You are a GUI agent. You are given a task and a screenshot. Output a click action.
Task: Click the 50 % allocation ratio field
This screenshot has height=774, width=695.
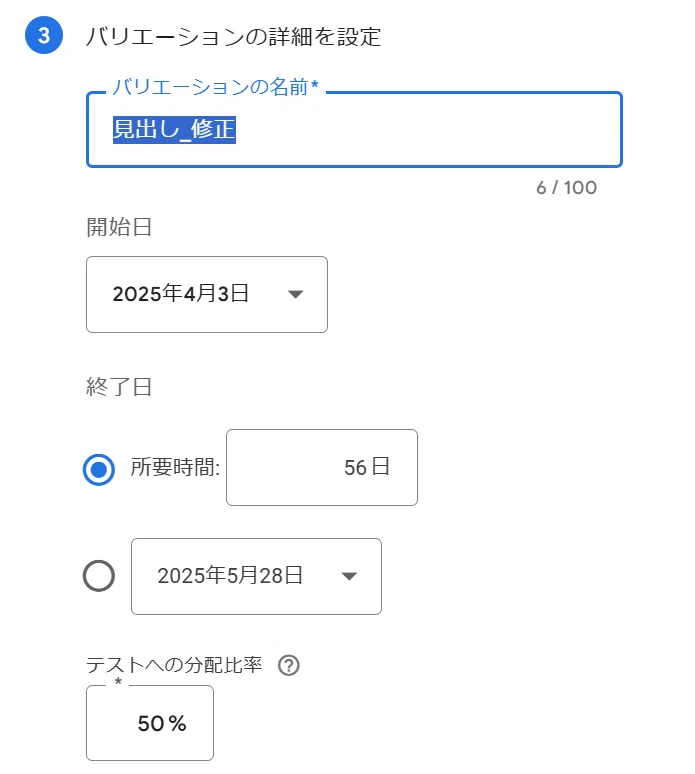[150, 723]
